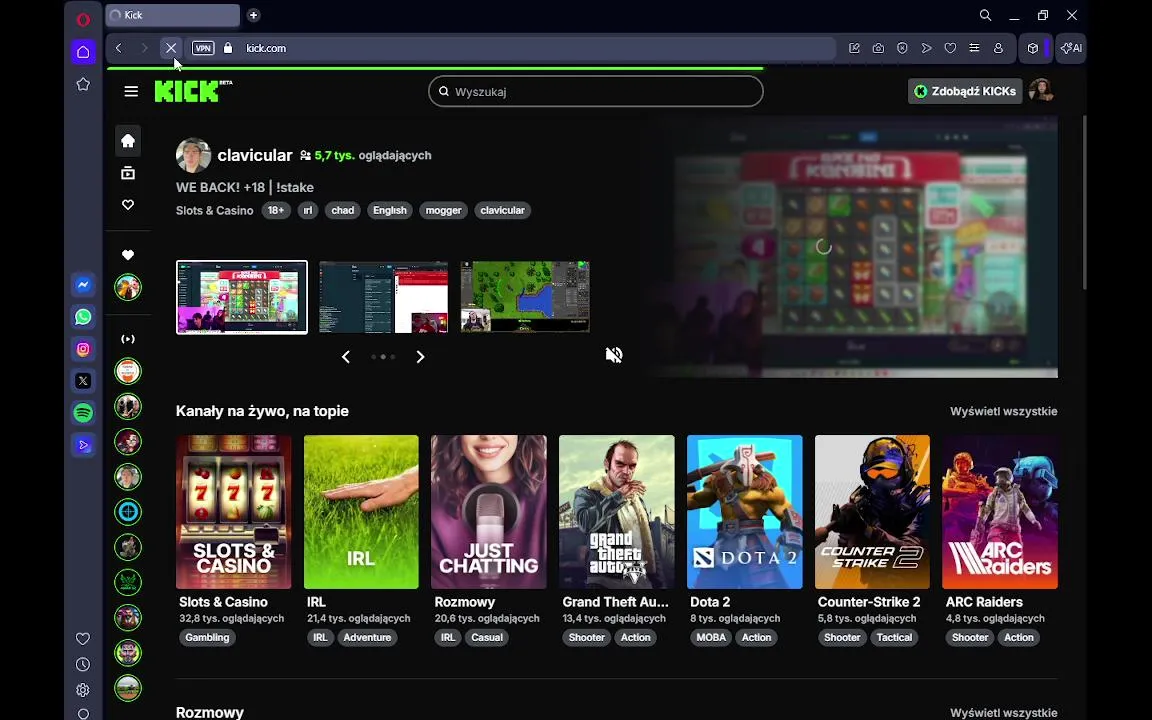Click the mogger tag
Viewport: 1152px width, 720px height.
pyautogui.click(x=443, y=210)
